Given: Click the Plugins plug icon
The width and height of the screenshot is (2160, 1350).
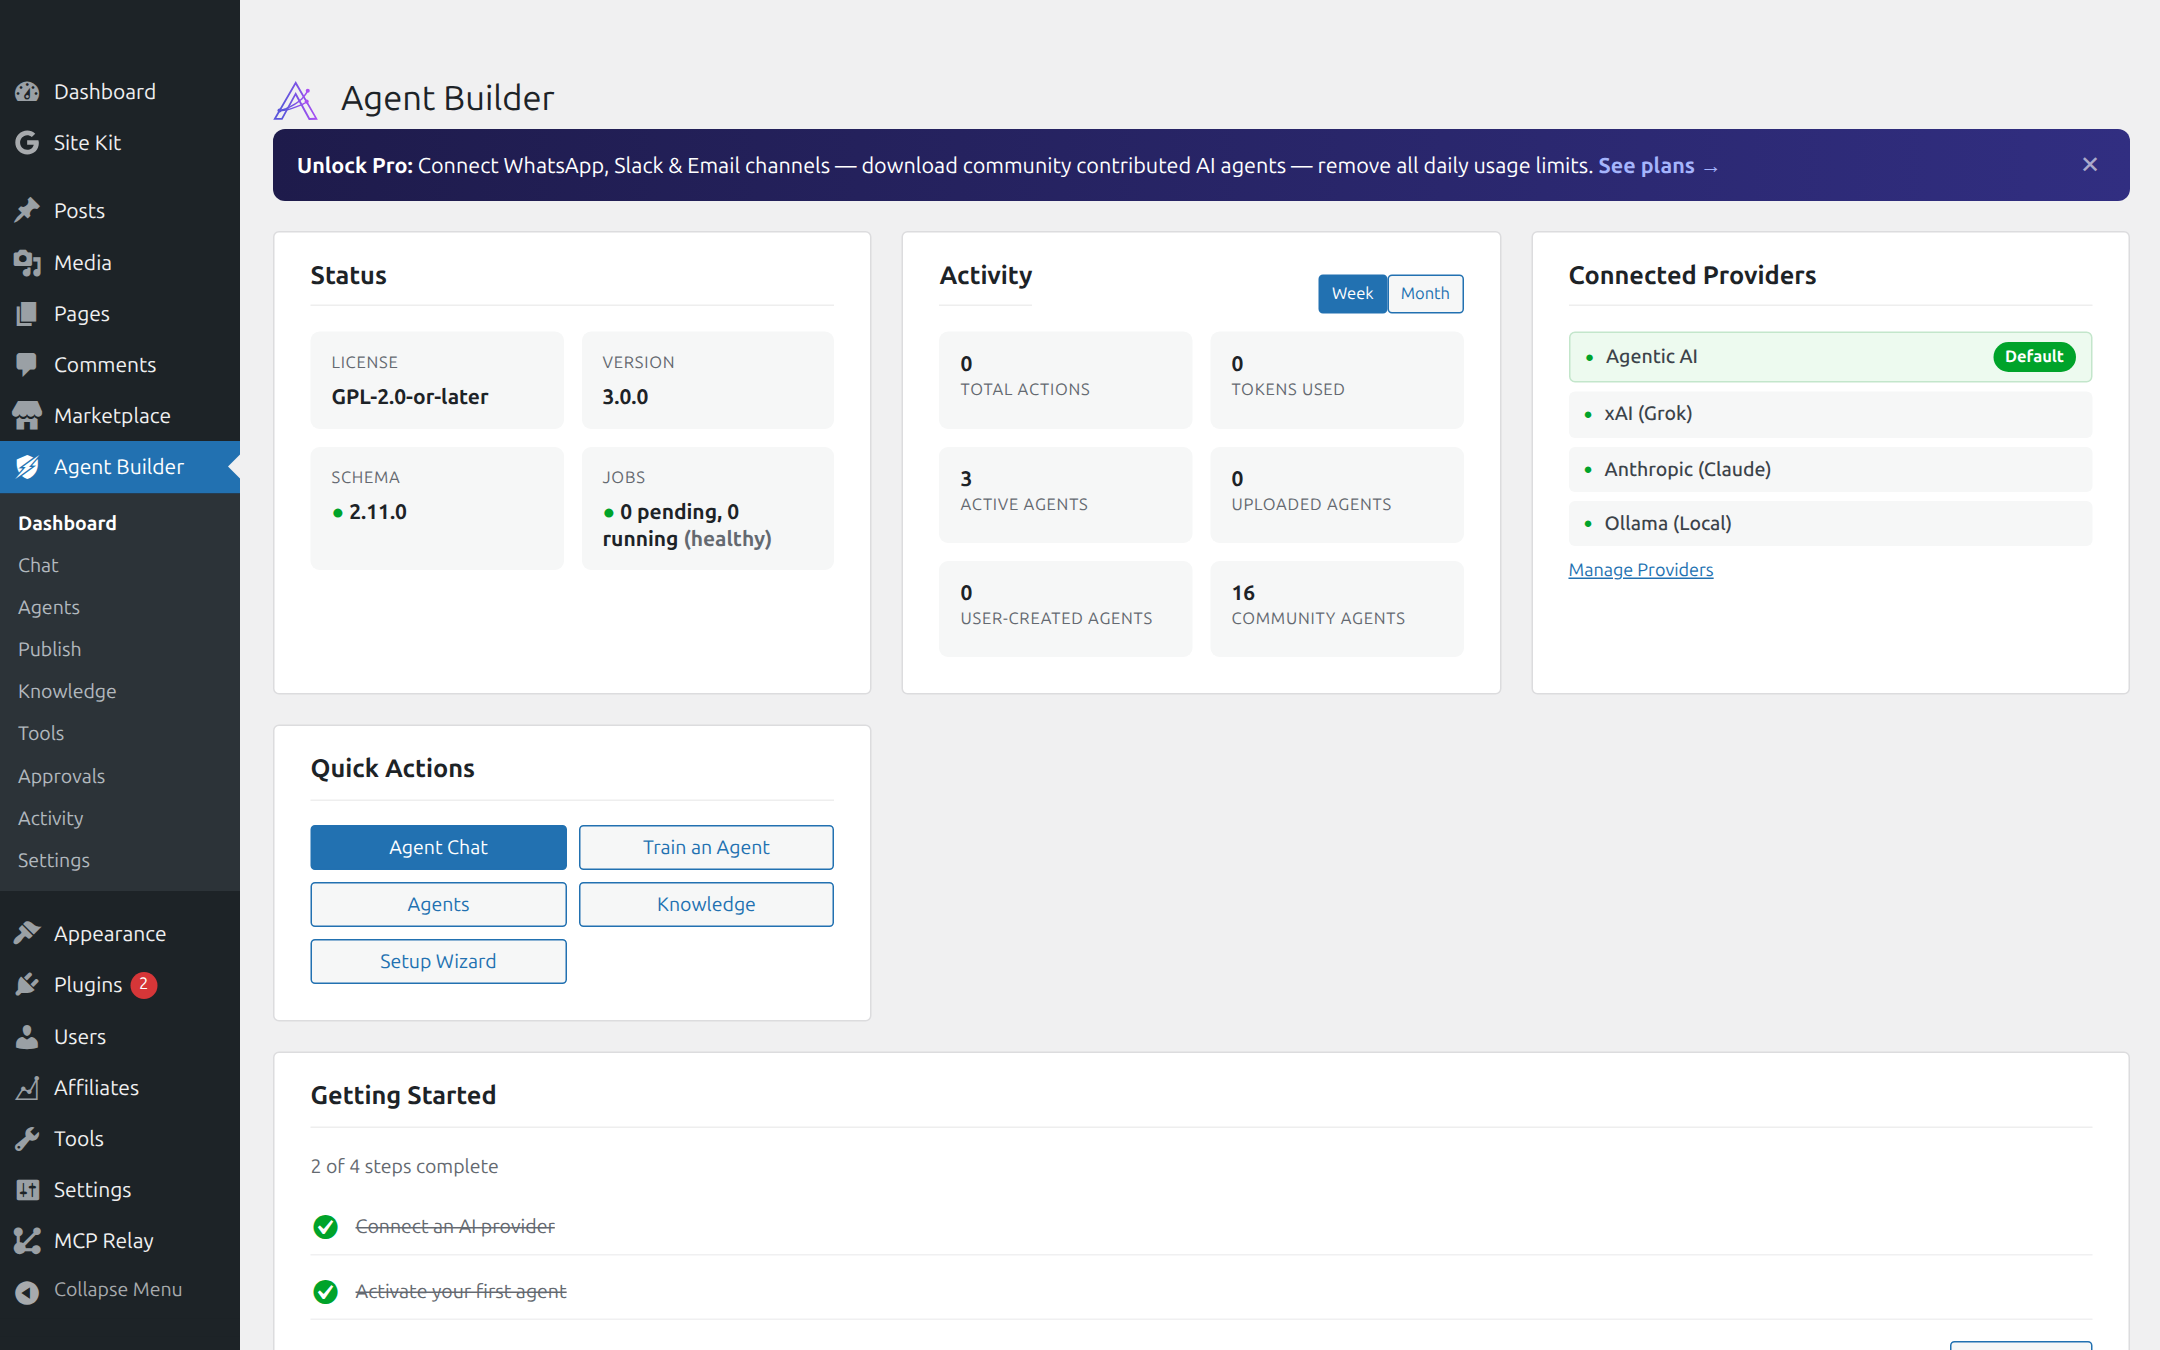Looking at the screenshot, I should 27,985.
